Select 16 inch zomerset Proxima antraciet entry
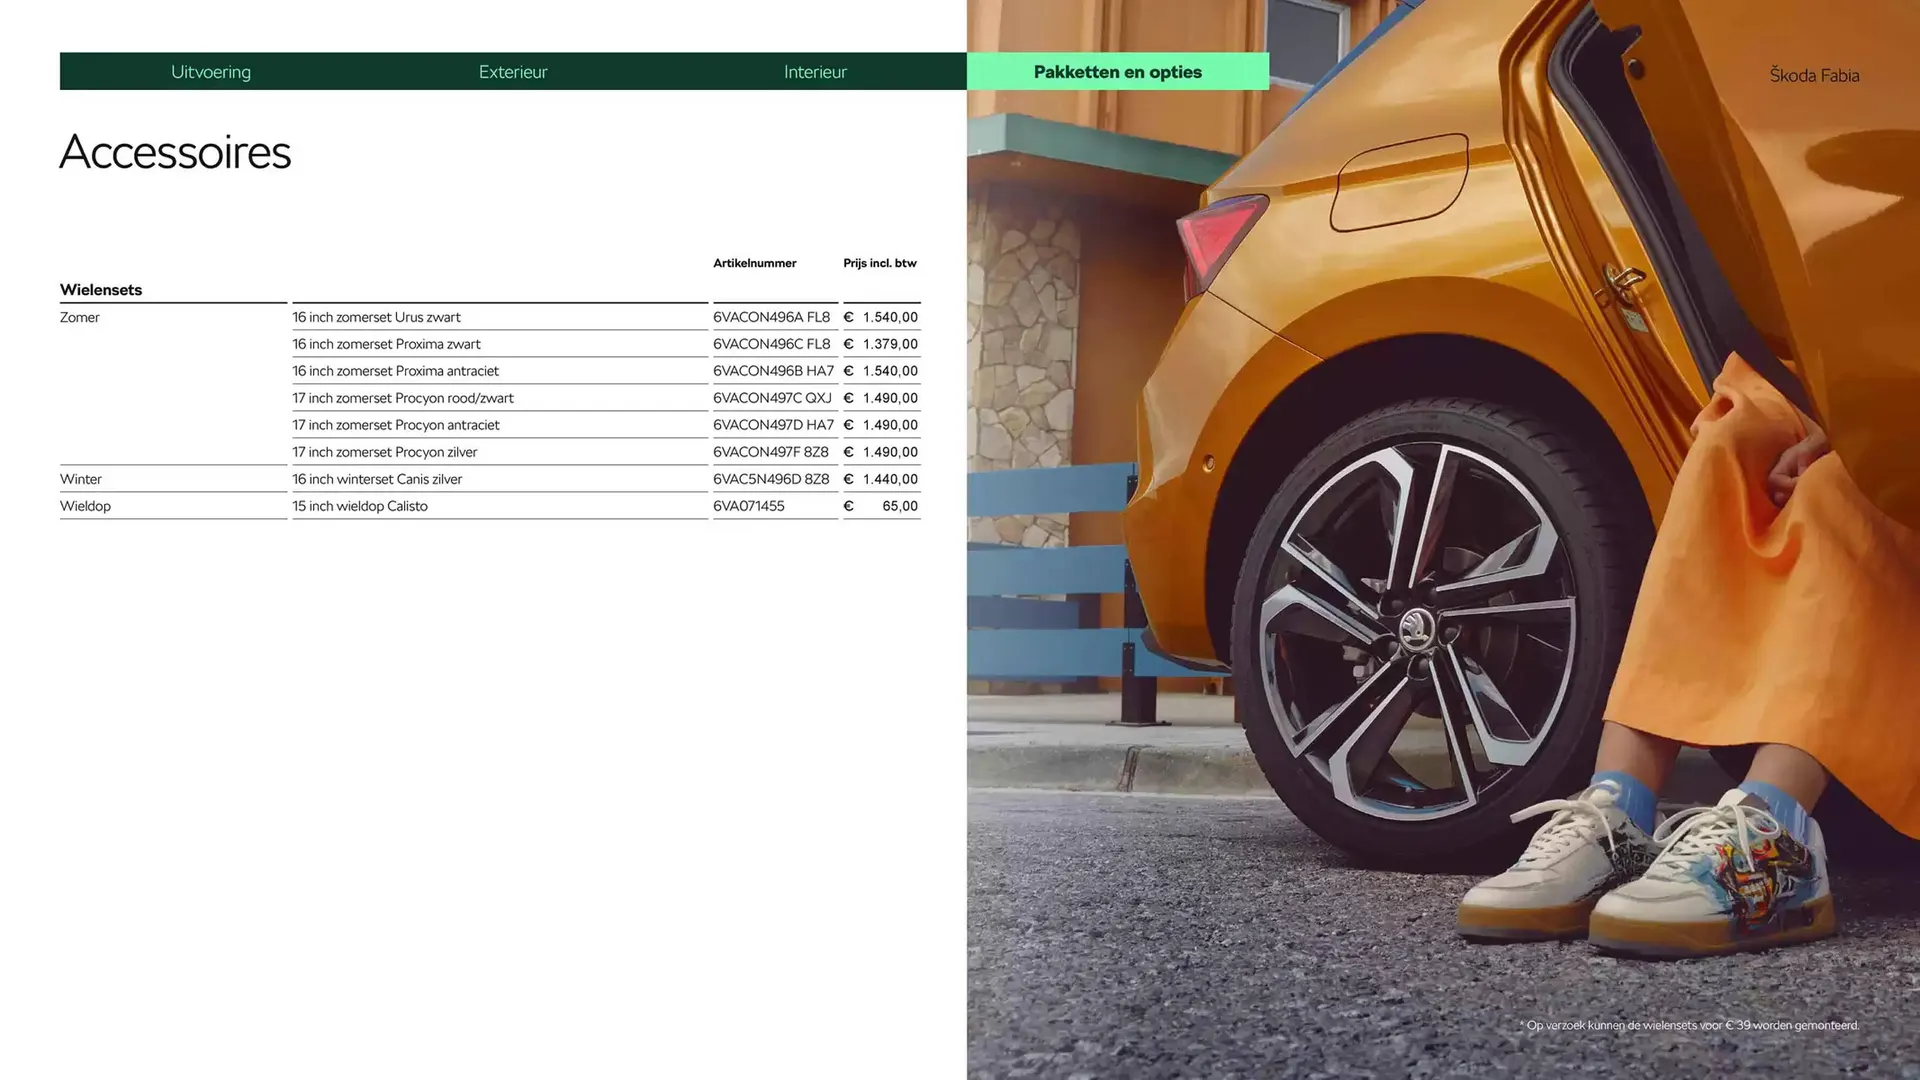The image size is (1920, 1080). point(395,370)
